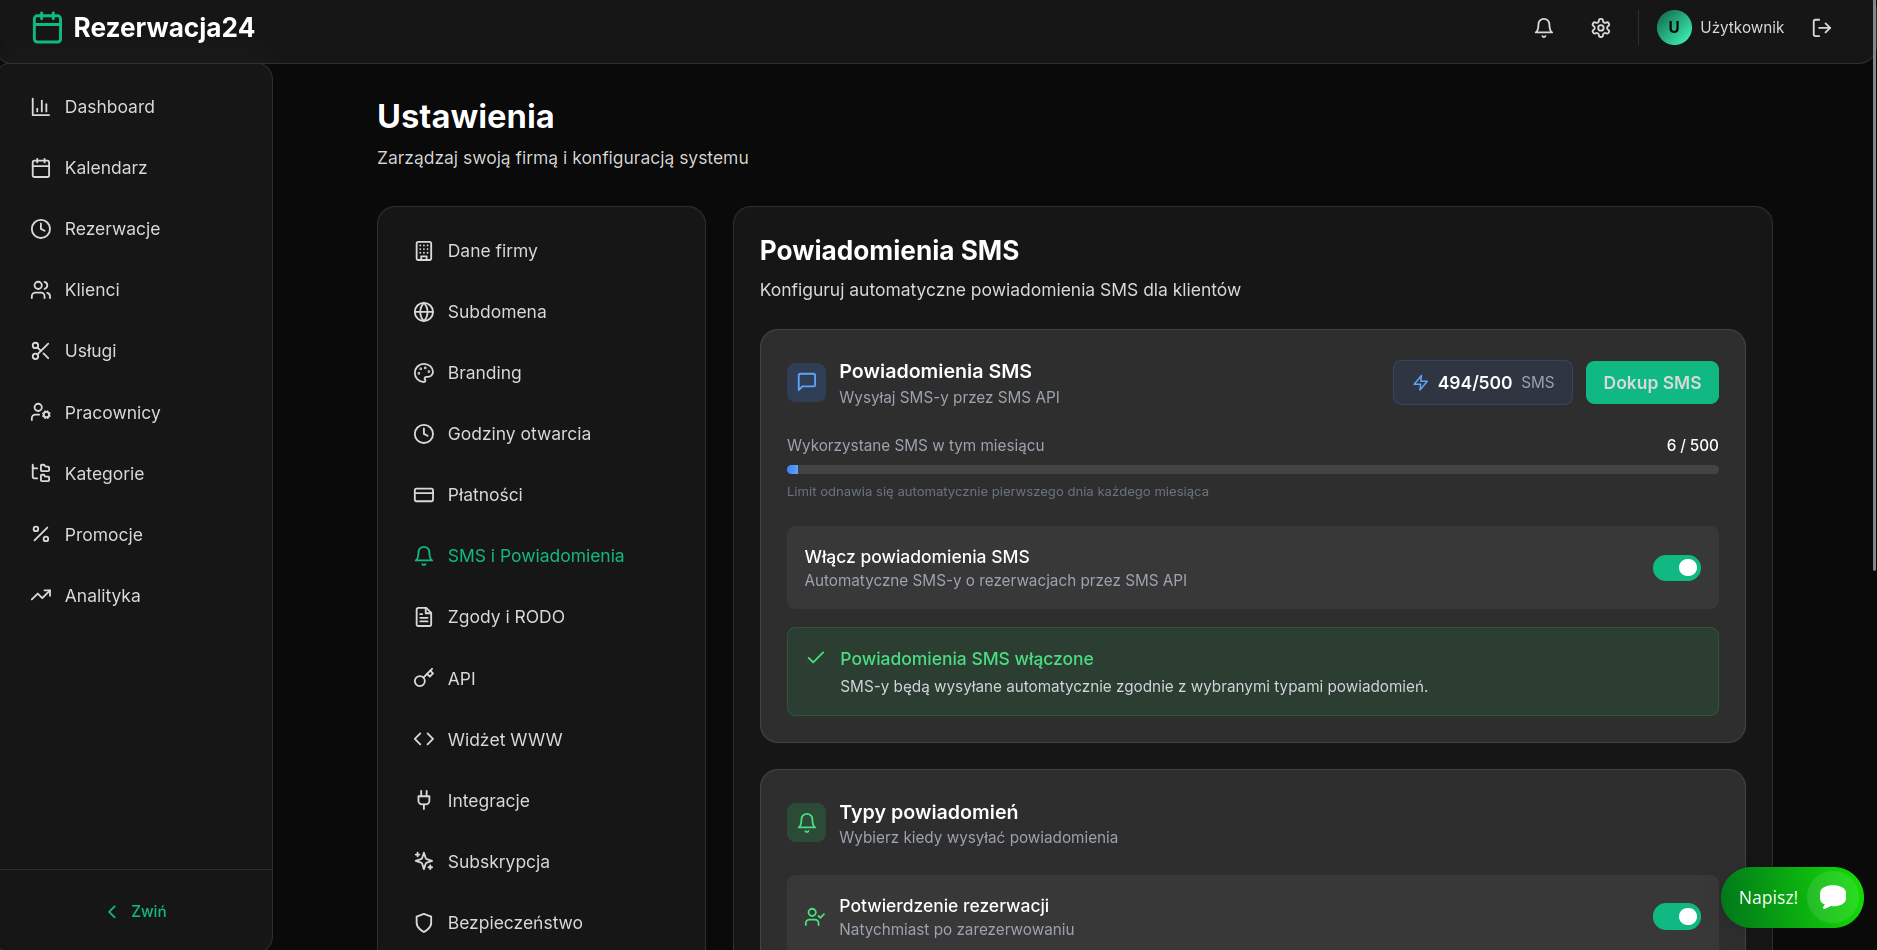The width and height of the screenshot is (1877, 950).
Task: Click the SMS usage progress bar
Action: 1253,469
